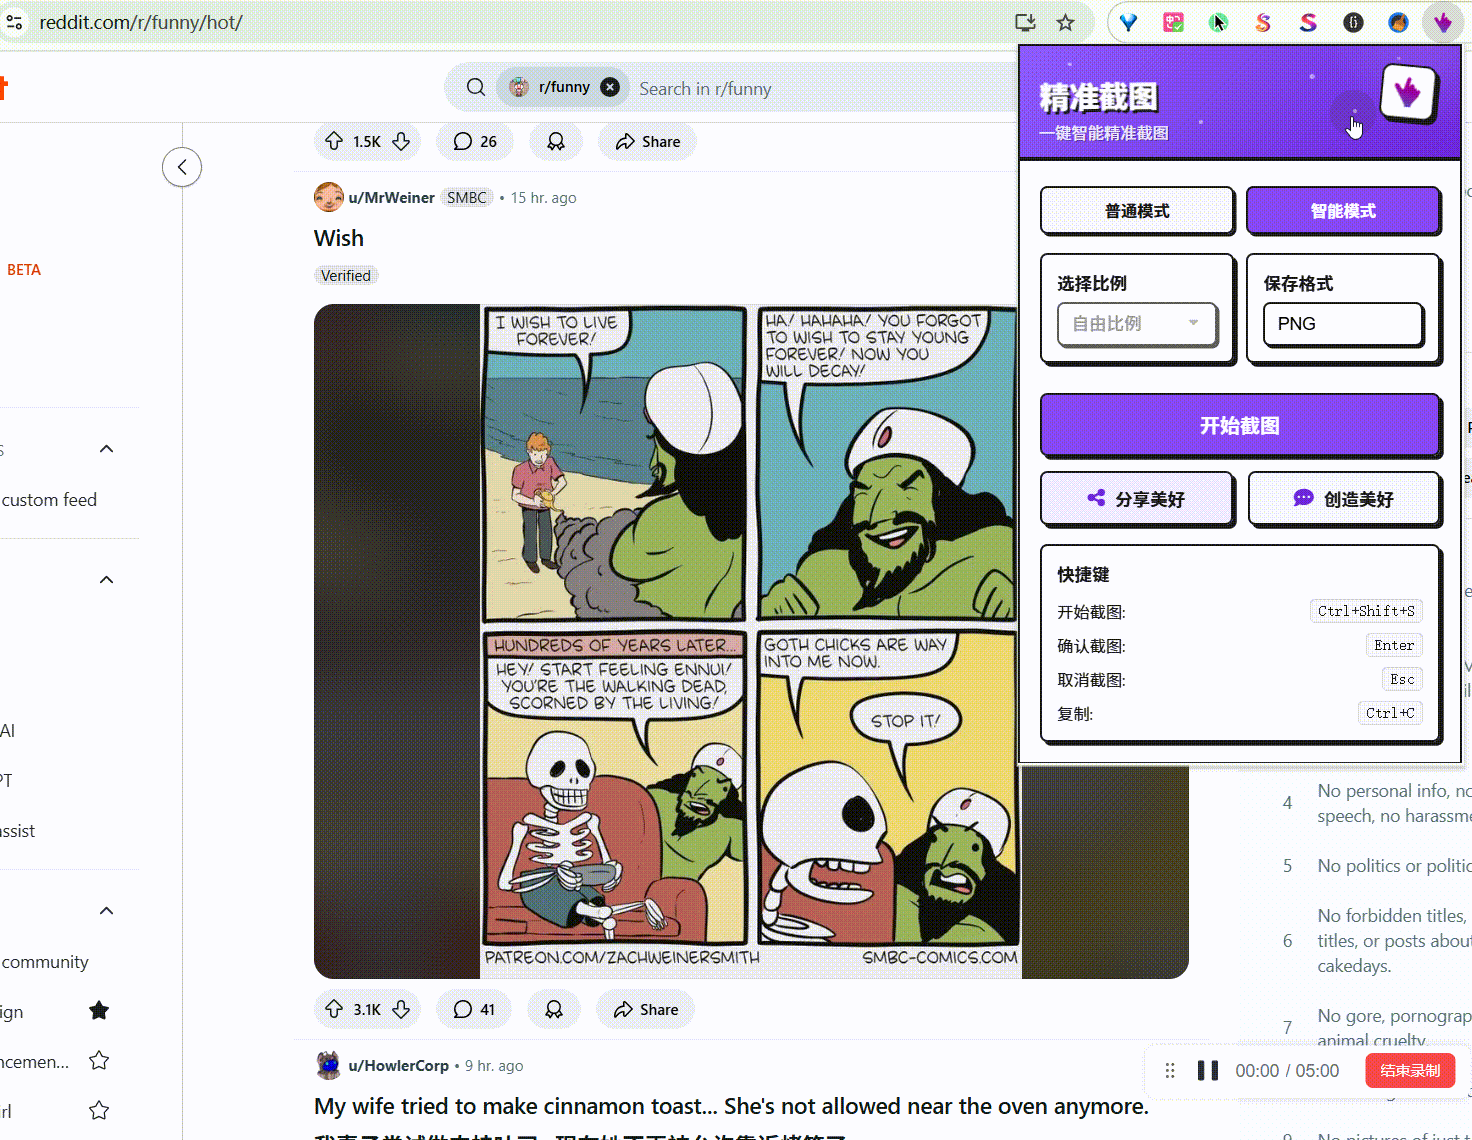The image size is (1472, 1140).
Task: Pause the screen recording
Action: pos(1208,1071)
